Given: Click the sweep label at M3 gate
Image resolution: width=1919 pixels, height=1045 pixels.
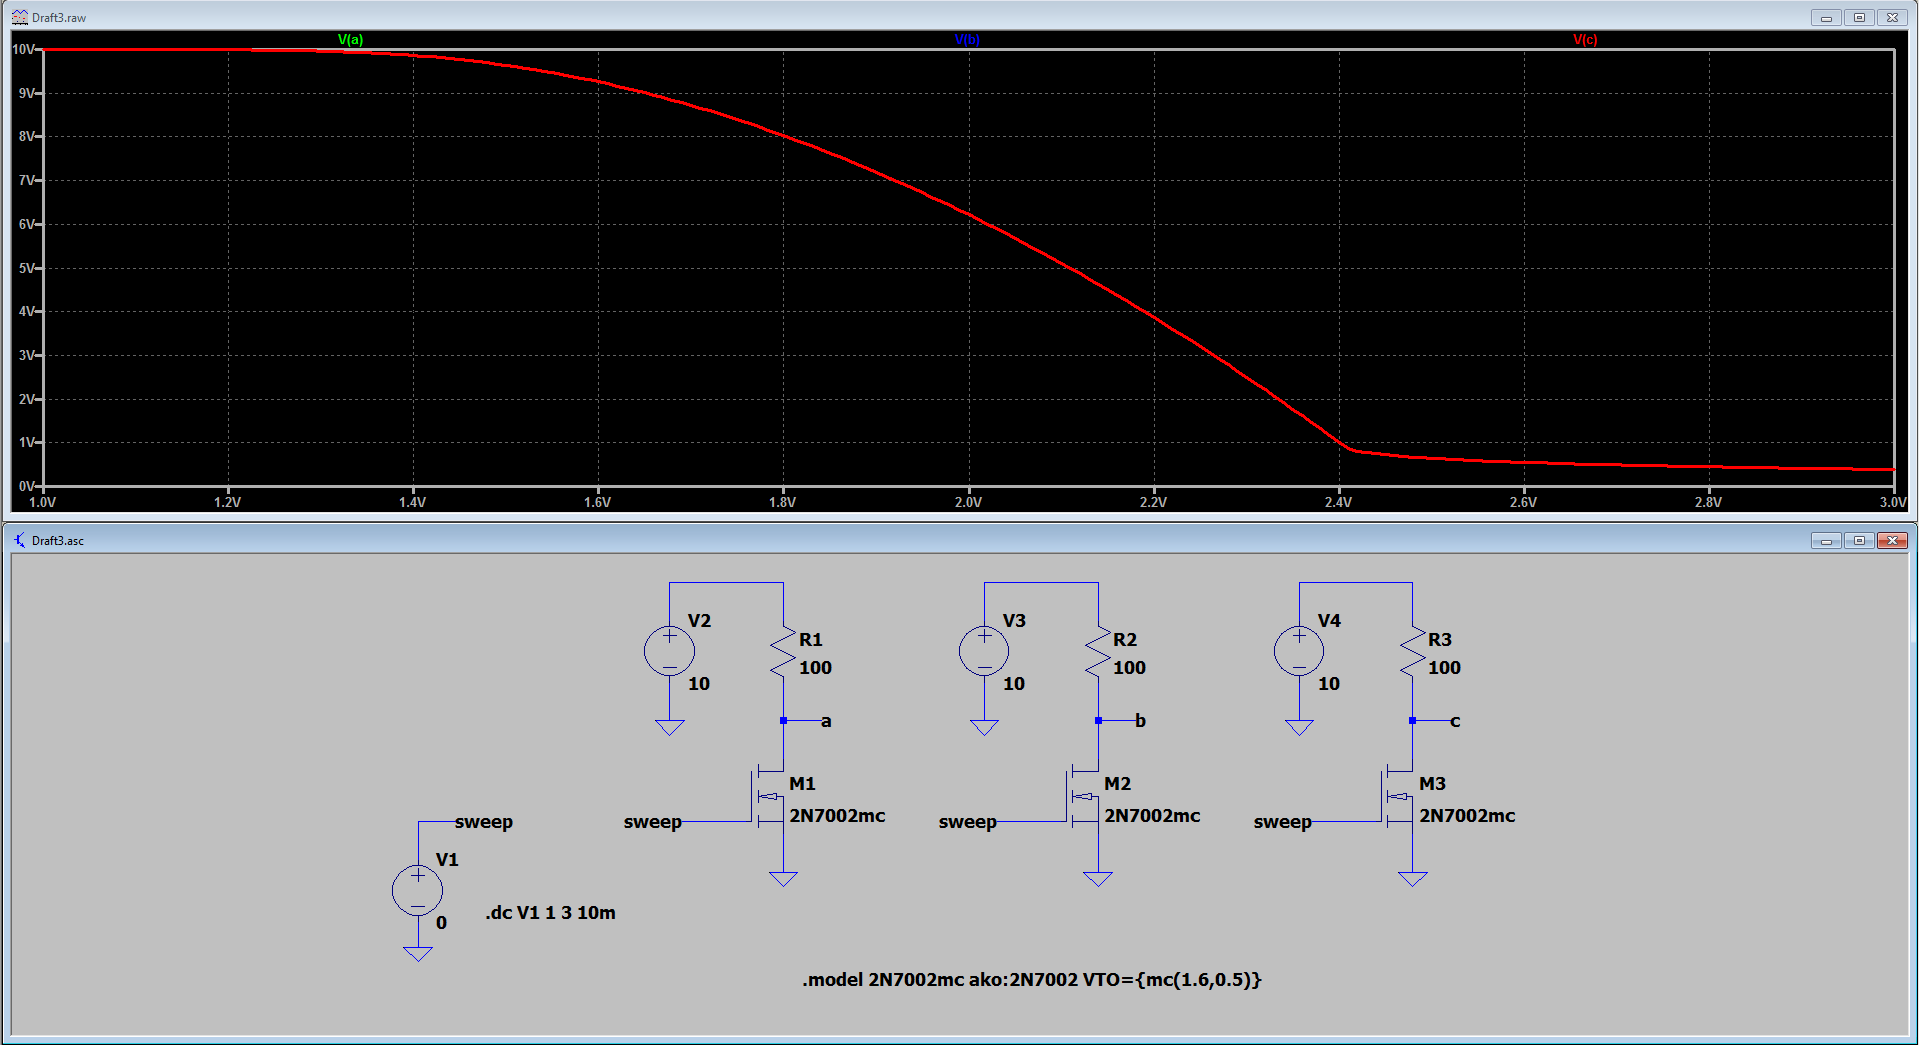Looking at the screenshot, I should [1283, 822].
